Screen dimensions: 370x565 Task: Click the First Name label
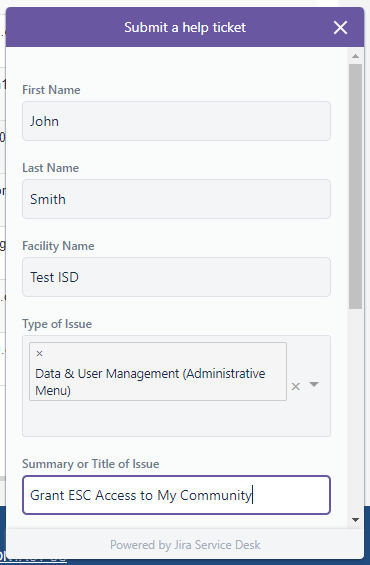[x=51, y=90]
